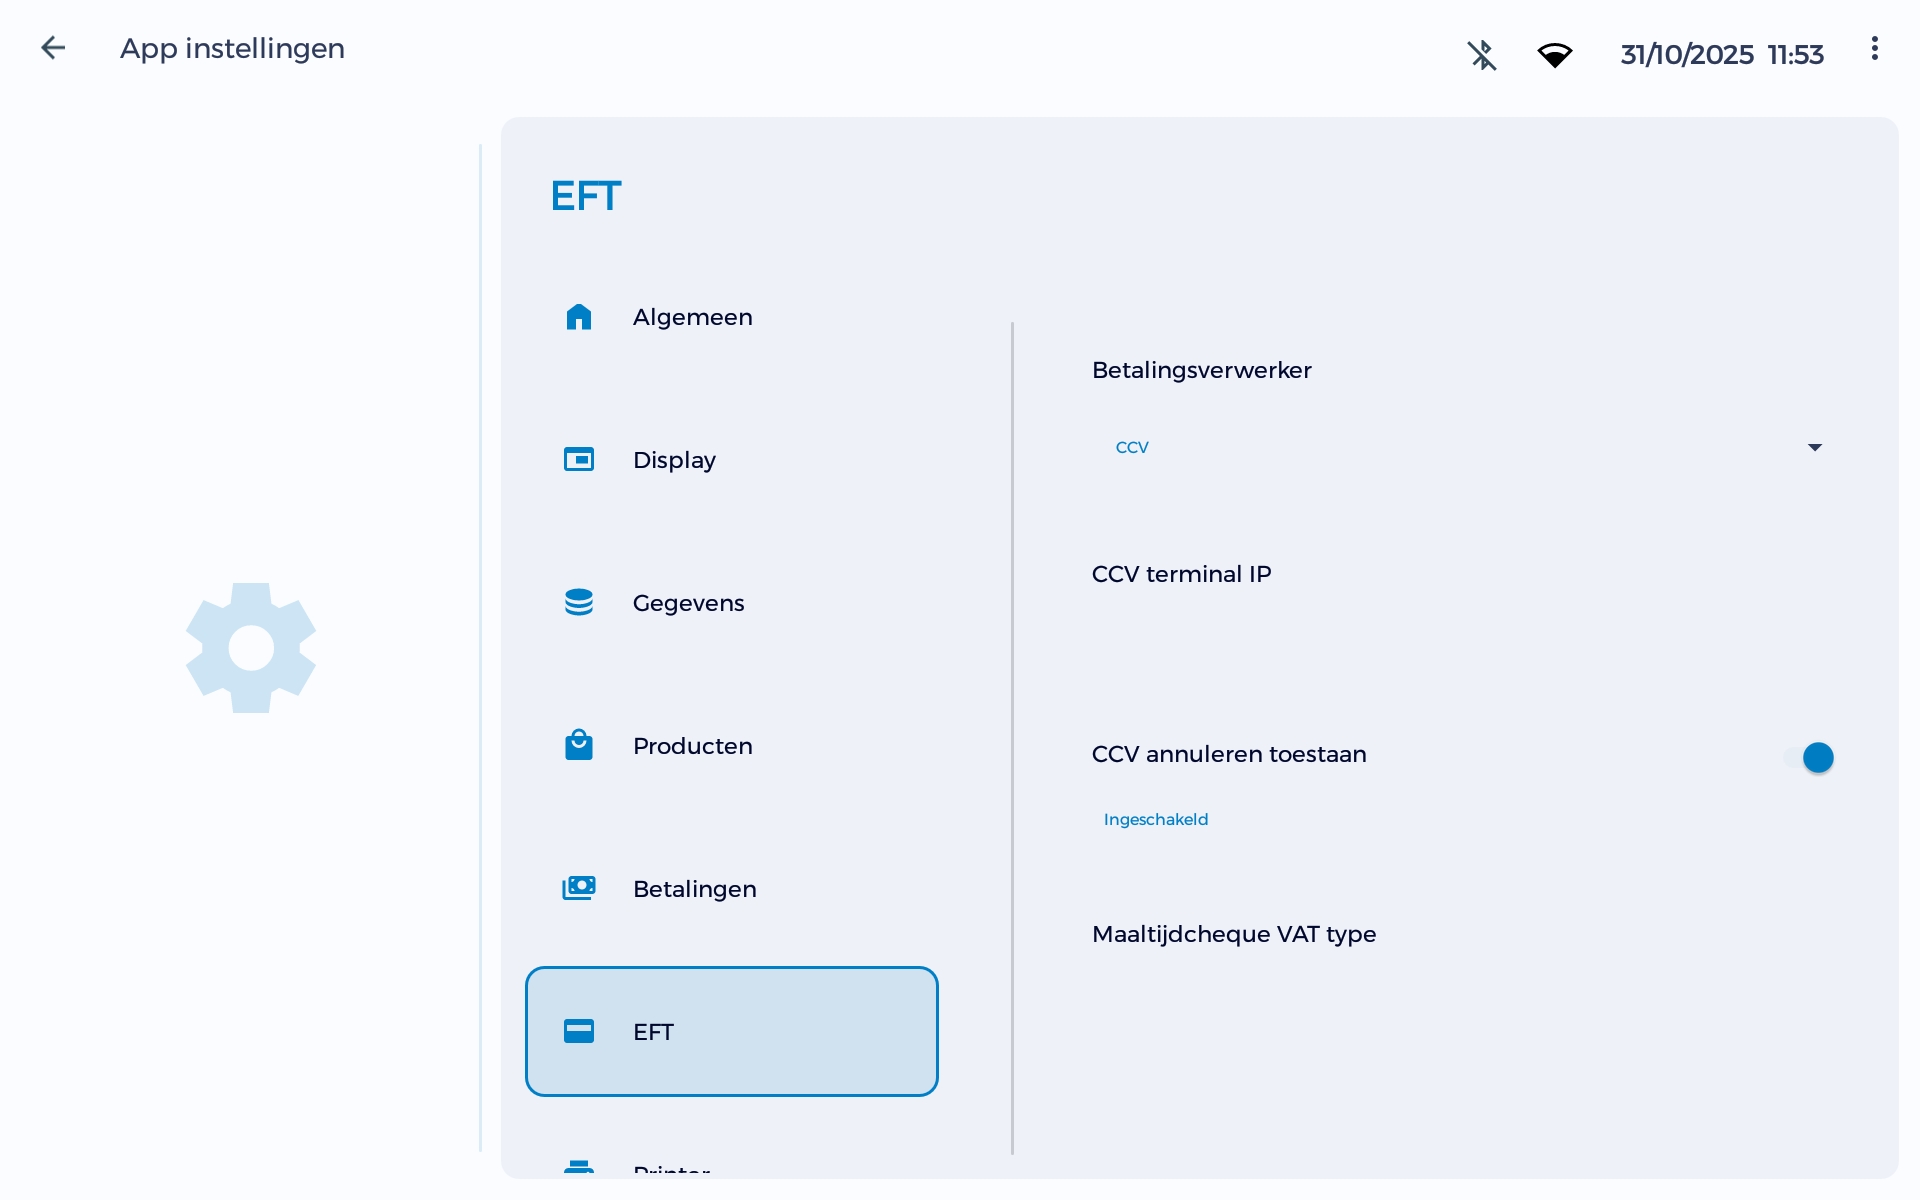
Task: Expand the Betalingsverwerker dropdown arrow
Action: [1814, 447]
